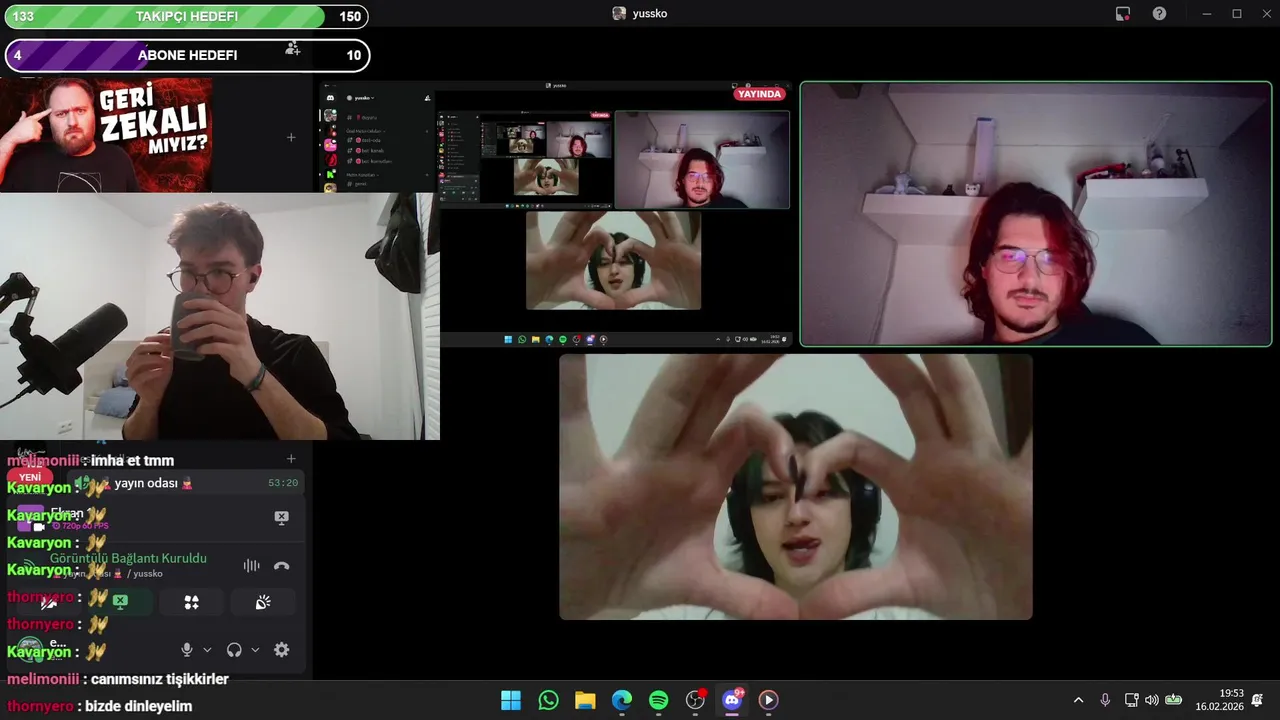The height and width of the screenshot is (720, 1280).
Task: Open network status from system tray
Action: pyautogui.click(x=1131, y=700)
